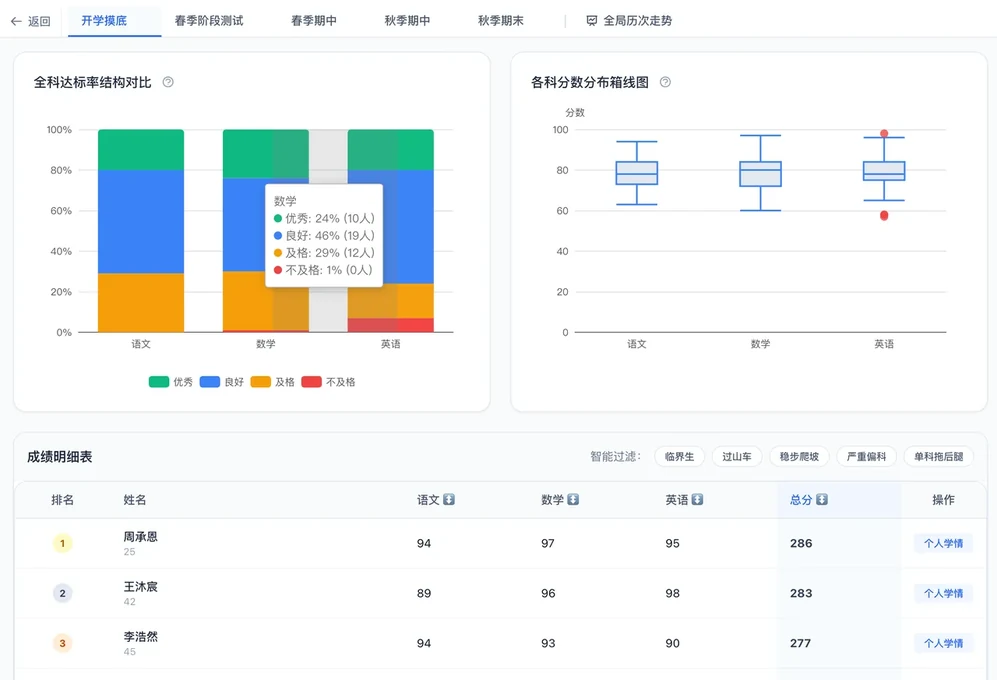Click the 数学 box plot box
The width and height of the screenshot is (997, 680).
[760, 174]
